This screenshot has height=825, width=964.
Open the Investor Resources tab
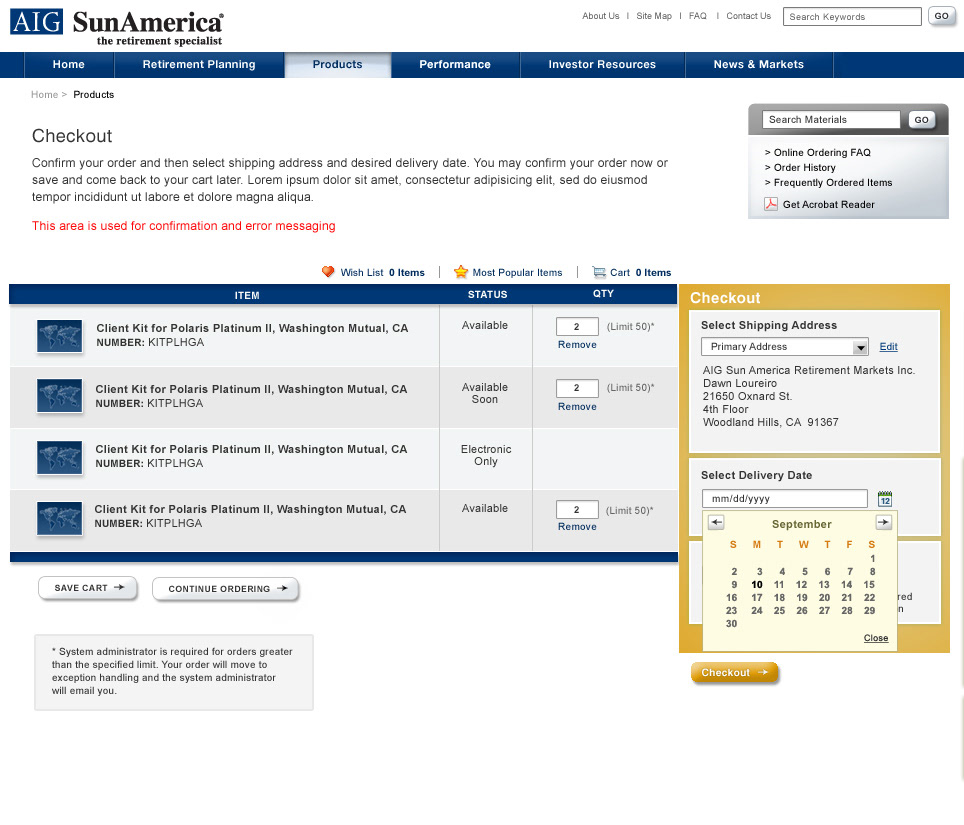pyautogui.click(x=602, y=65)
